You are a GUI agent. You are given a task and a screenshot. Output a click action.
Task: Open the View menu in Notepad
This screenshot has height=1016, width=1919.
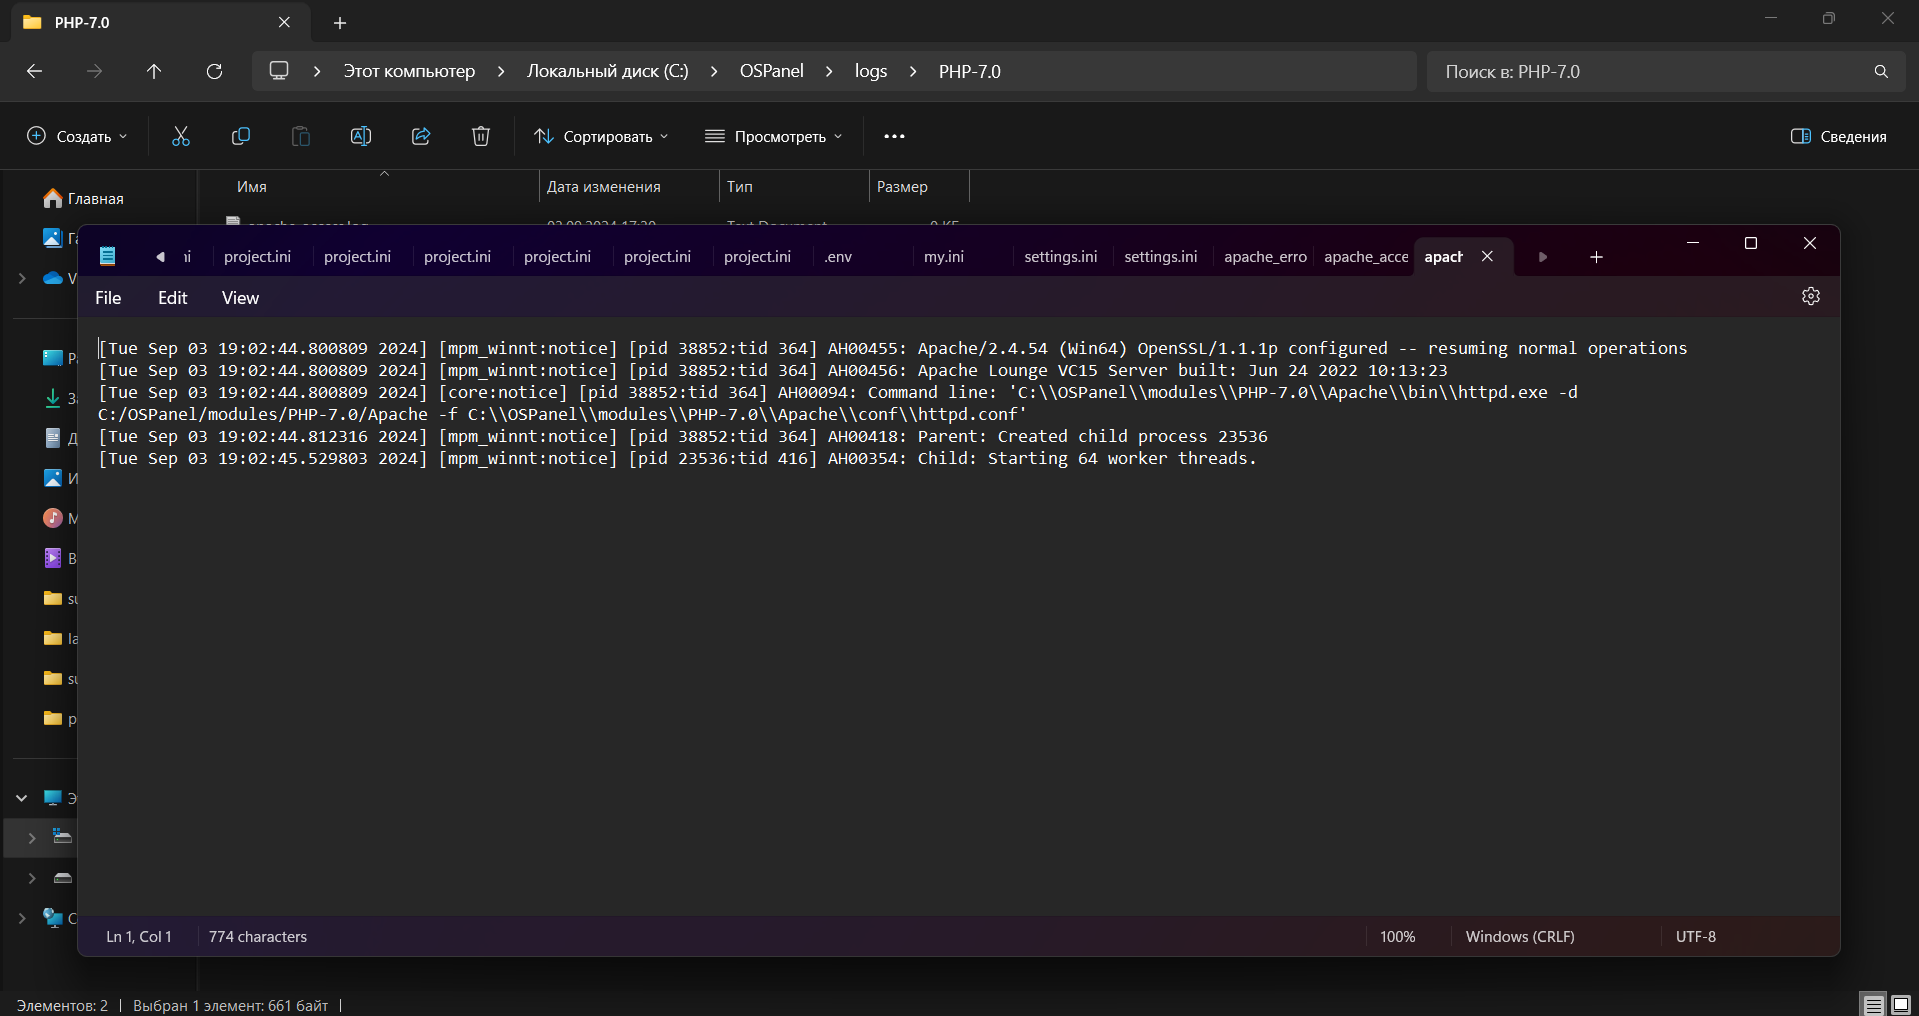[240, 298]
